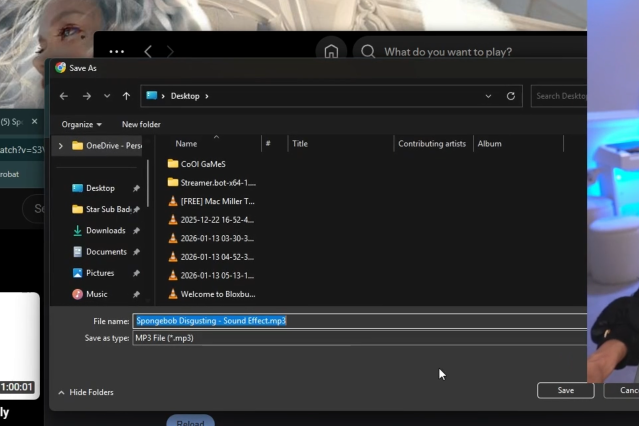Click the pin icon next to Documents
Image resolution: width=639 pixels, height=426 pixels.
(136, 252)
